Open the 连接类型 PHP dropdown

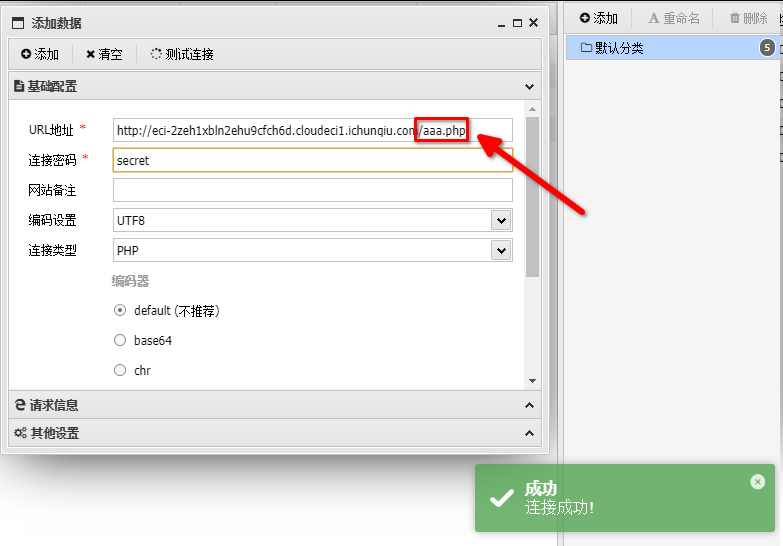[x=312, y=250]
